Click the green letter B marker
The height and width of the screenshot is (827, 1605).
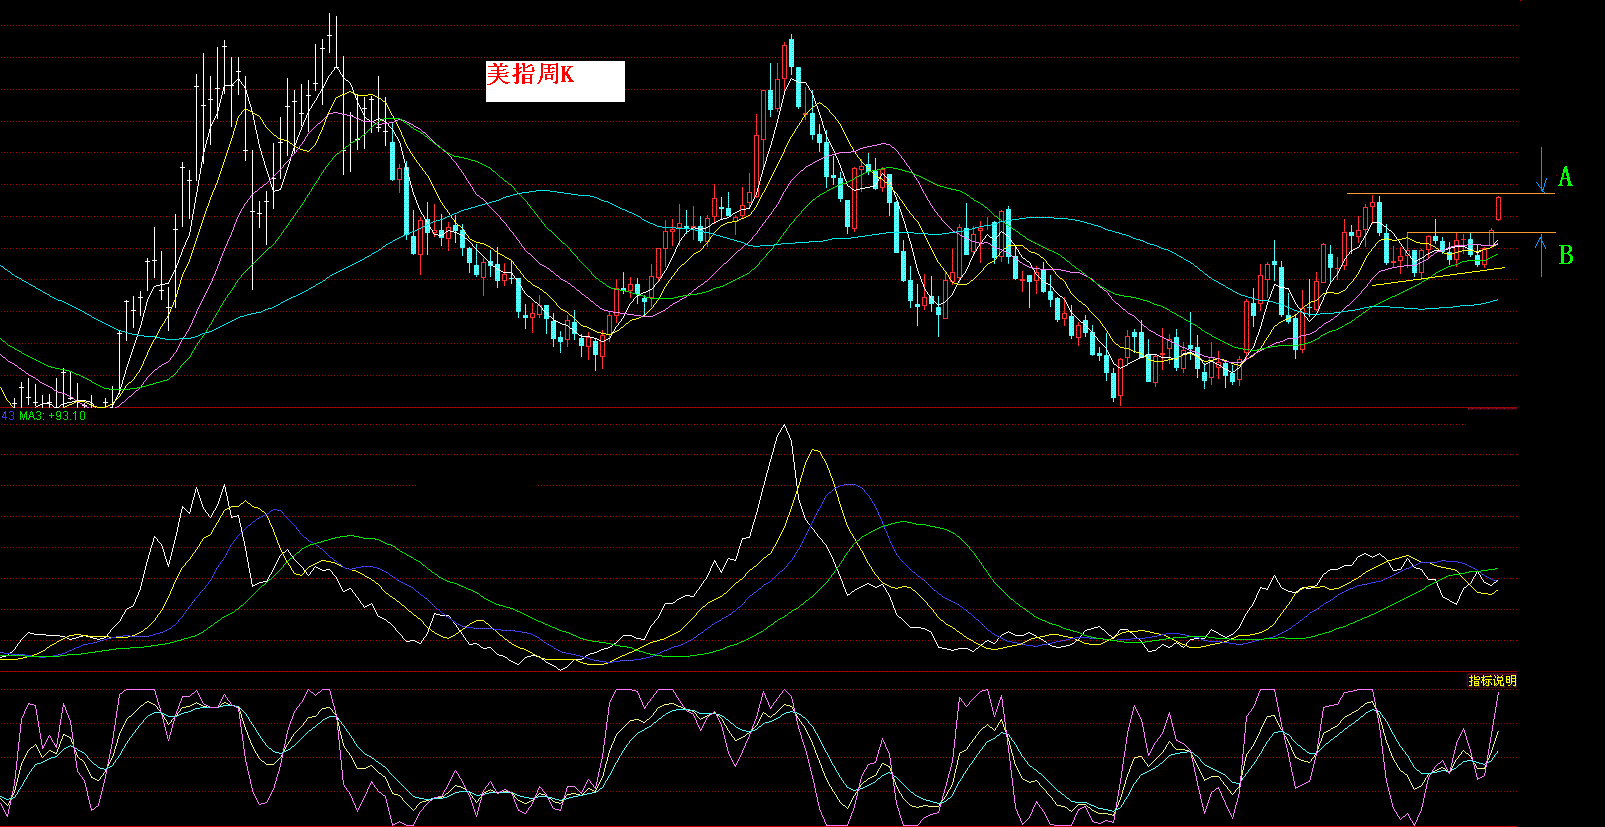click(1566, 255)
